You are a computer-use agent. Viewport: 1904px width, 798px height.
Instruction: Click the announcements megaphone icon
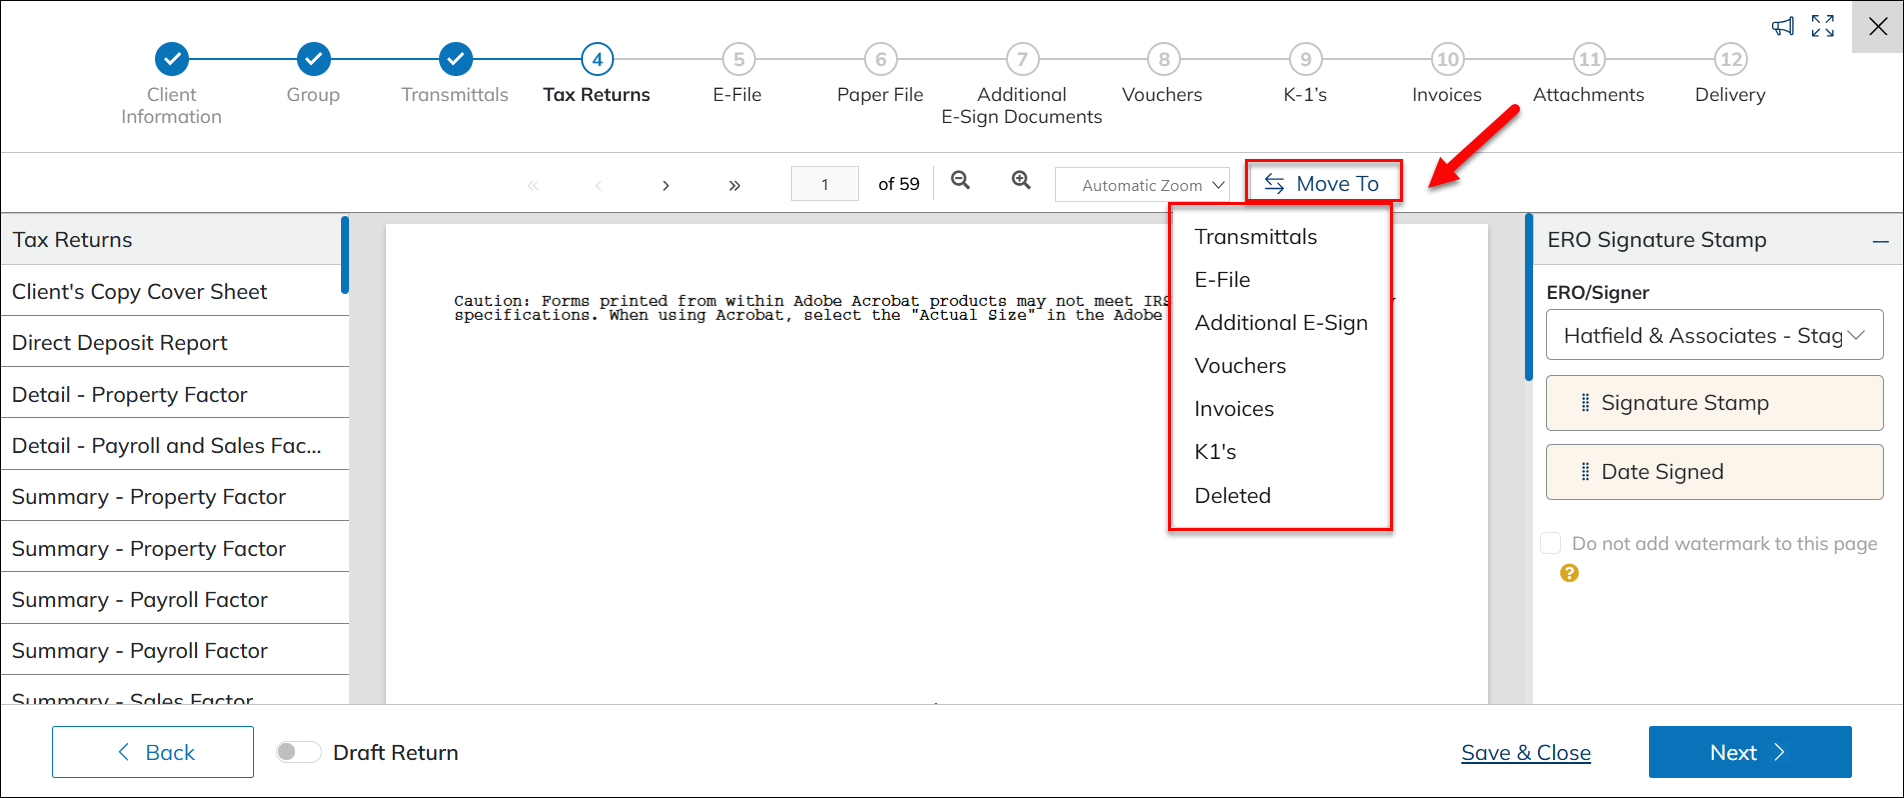1782,27
